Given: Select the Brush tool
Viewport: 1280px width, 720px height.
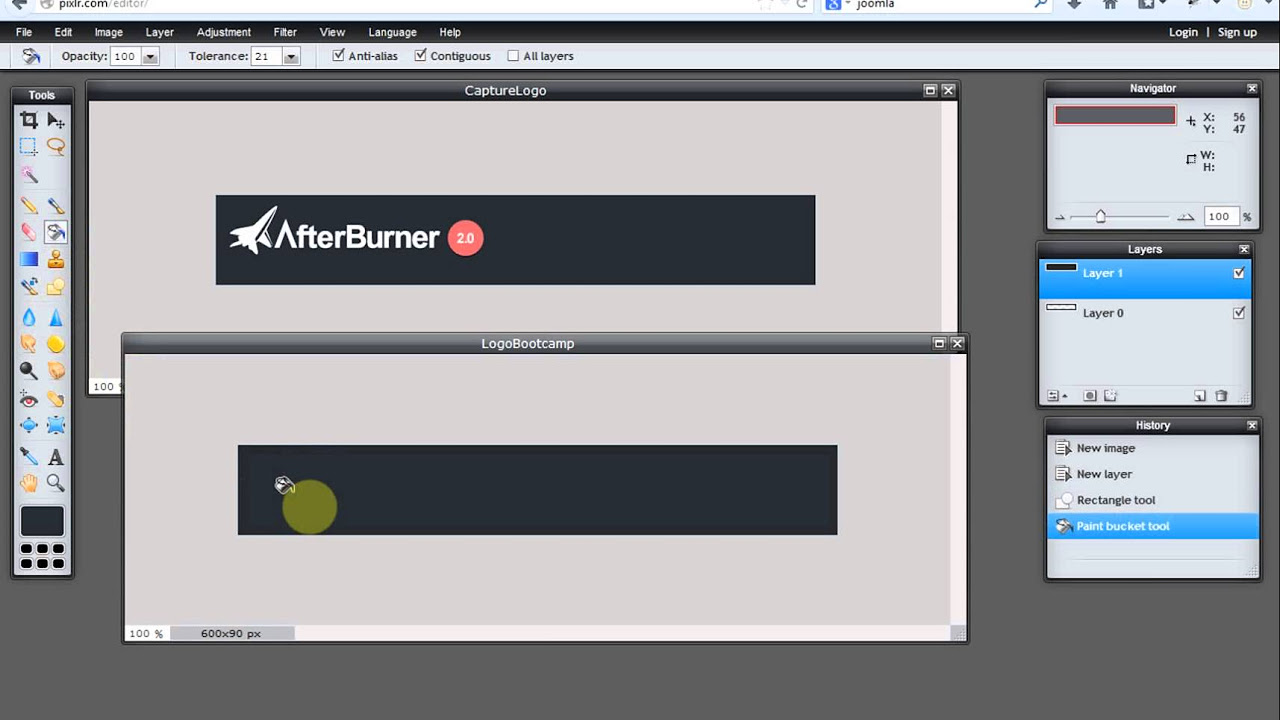Looking at the screenshot, I should (56, 205).
